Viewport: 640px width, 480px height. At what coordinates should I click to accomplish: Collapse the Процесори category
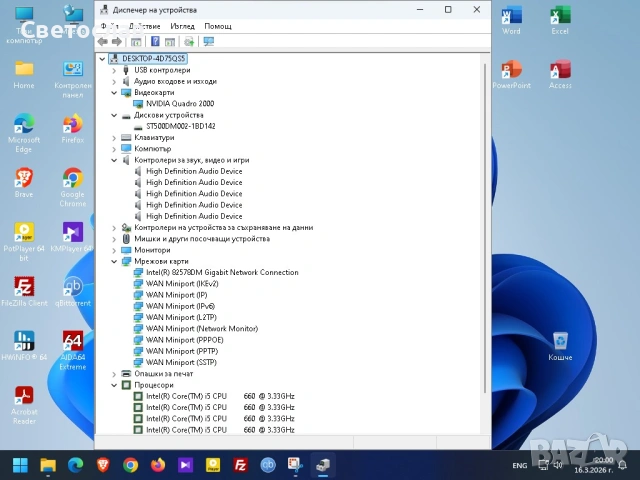(114, 385)
